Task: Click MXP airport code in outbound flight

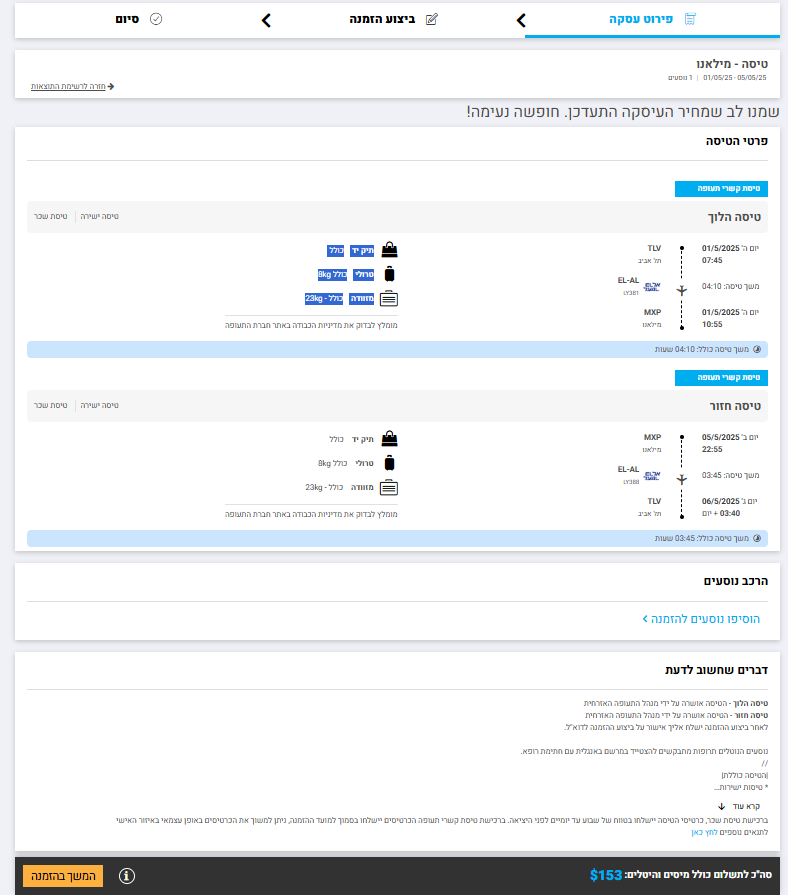Action: (652, 312)
